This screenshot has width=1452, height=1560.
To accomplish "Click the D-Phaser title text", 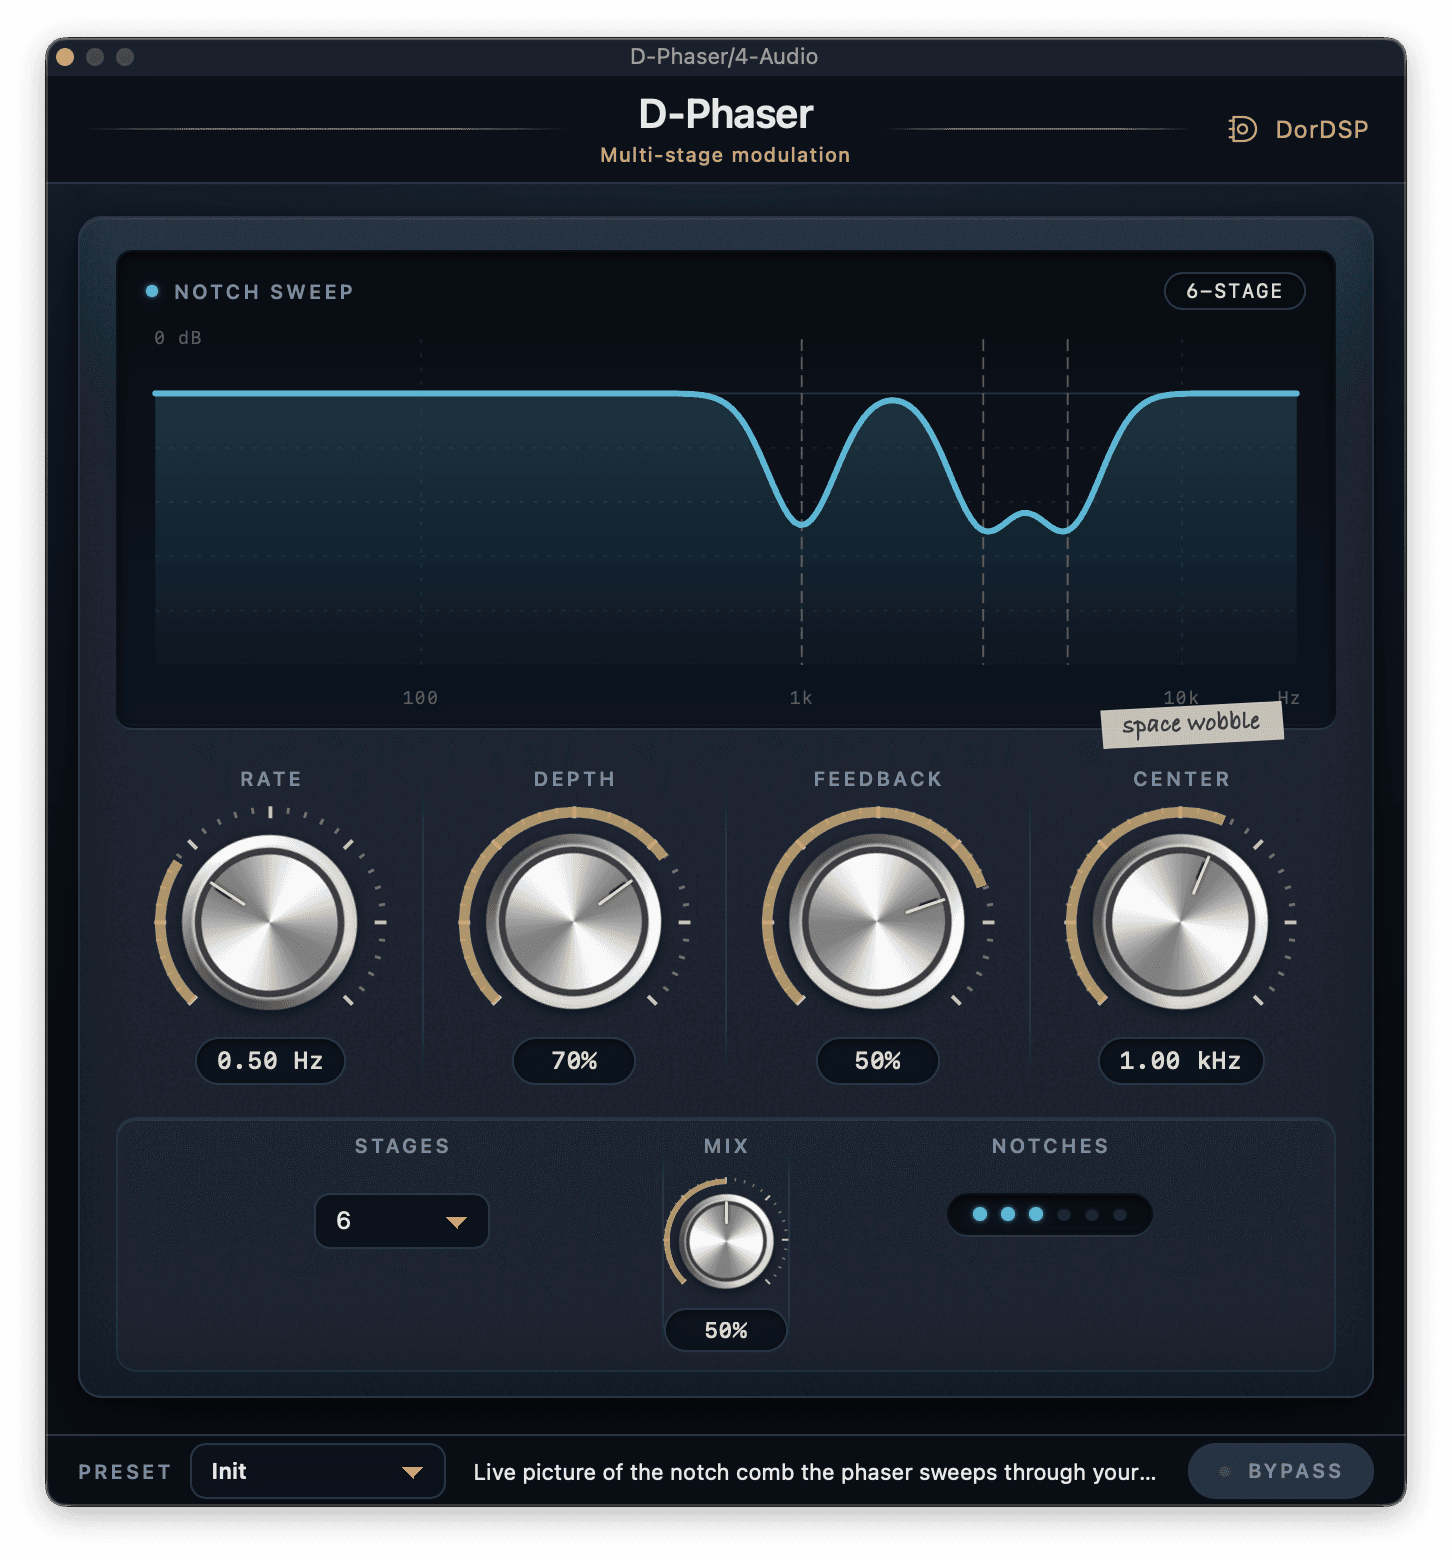I will point(726,114).
